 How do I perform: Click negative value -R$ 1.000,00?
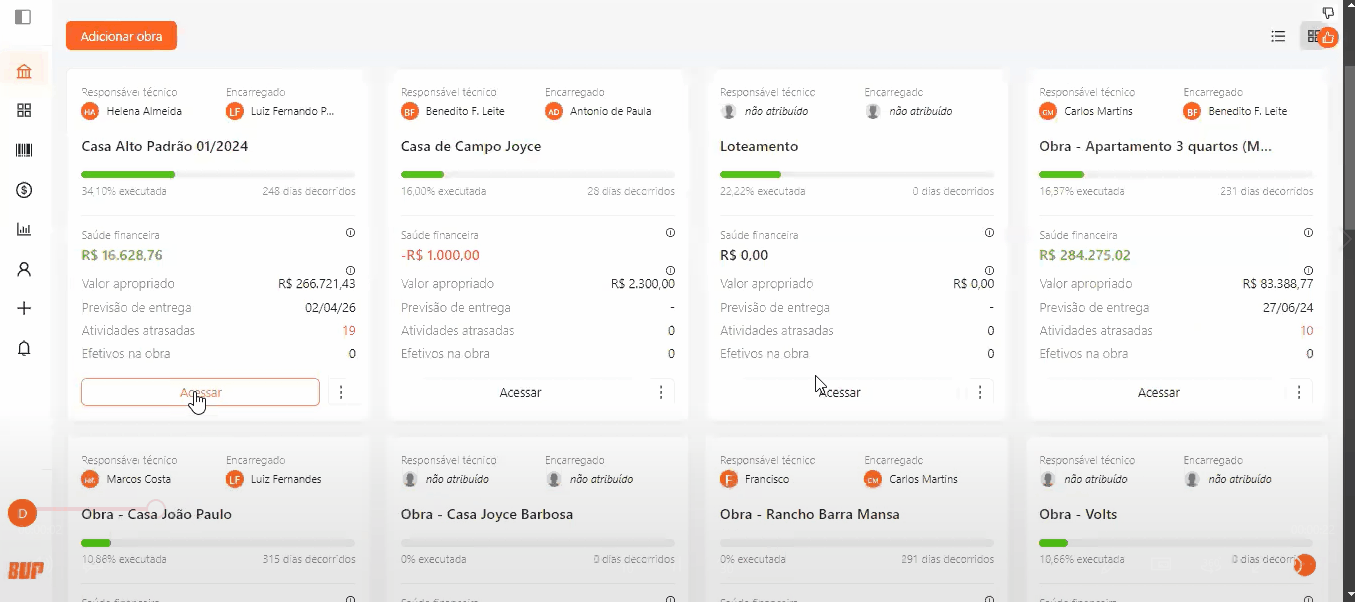point(440,255)
